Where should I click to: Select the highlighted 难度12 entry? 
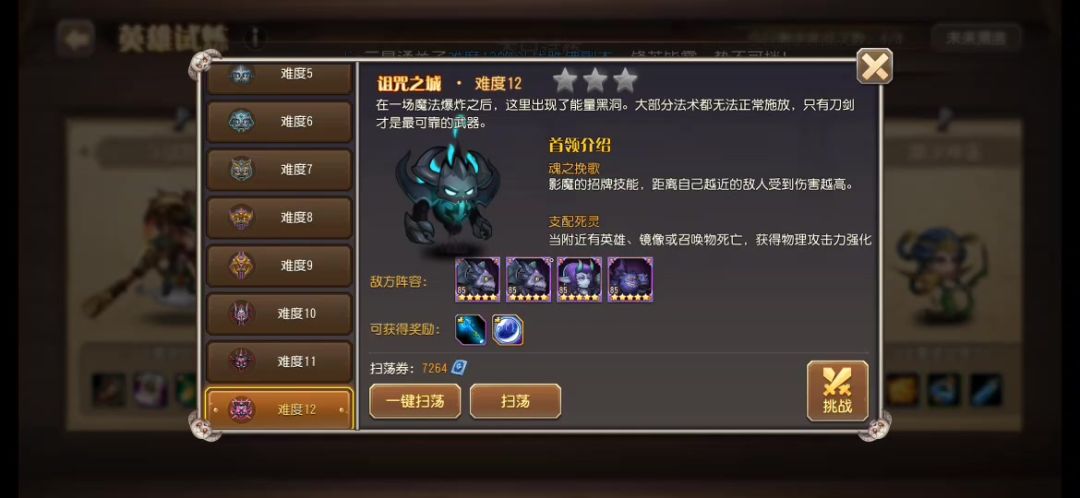pyautogui.click(x=279, y=409)
